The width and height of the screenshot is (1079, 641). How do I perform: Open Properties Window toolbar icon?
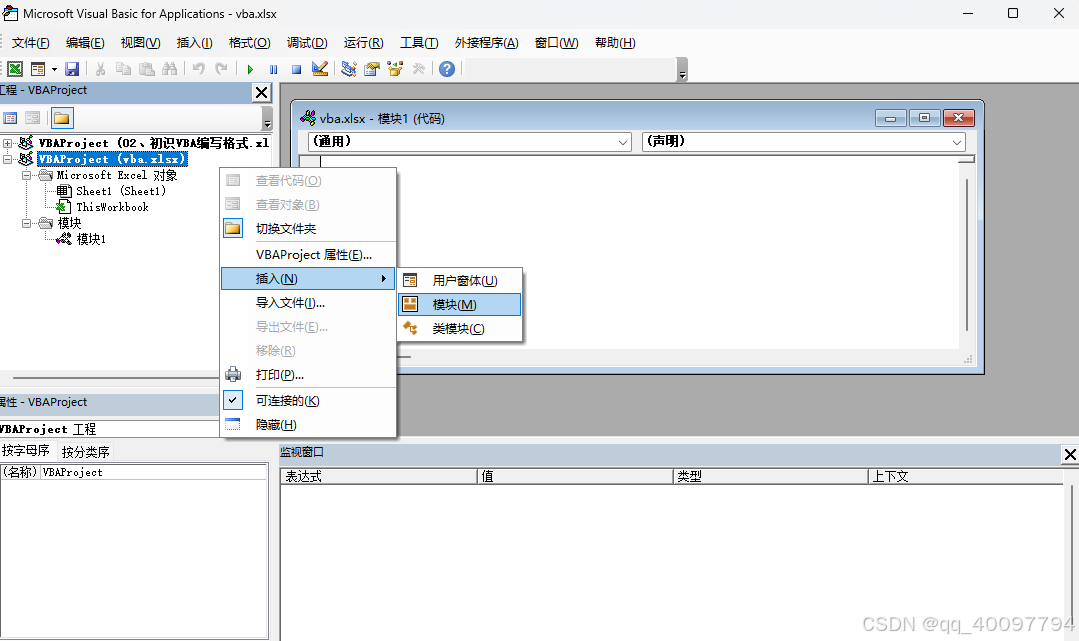(372, 69)
